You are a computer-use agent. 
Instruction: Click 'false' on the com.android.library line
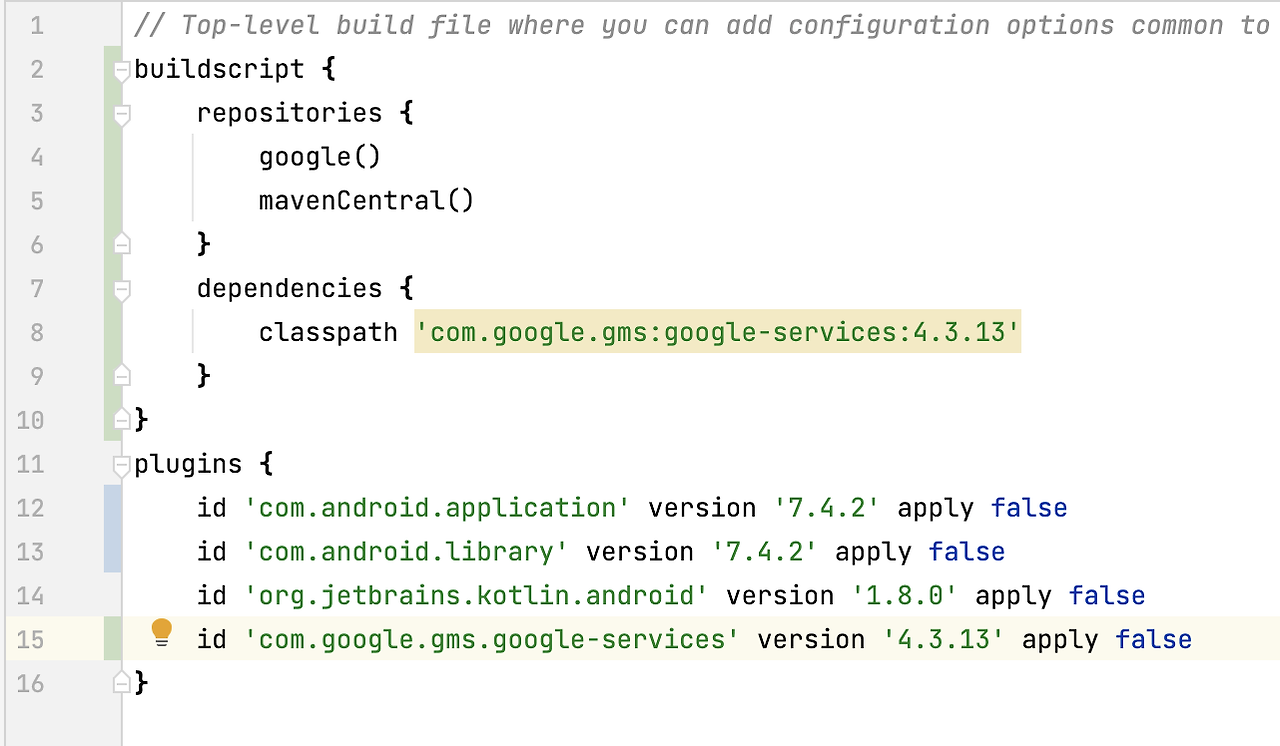tap(967, 552)
